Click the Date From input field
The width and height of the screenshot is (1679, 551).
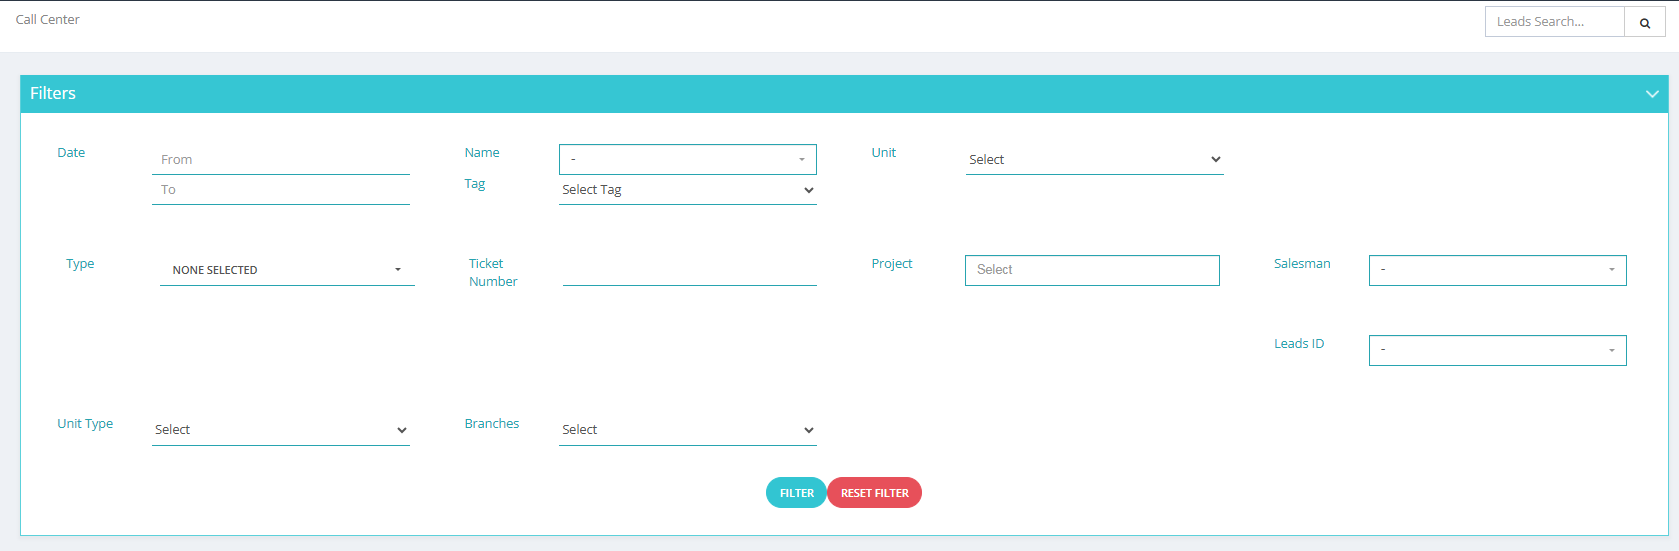pyautogui.click(x=280, y=160)
